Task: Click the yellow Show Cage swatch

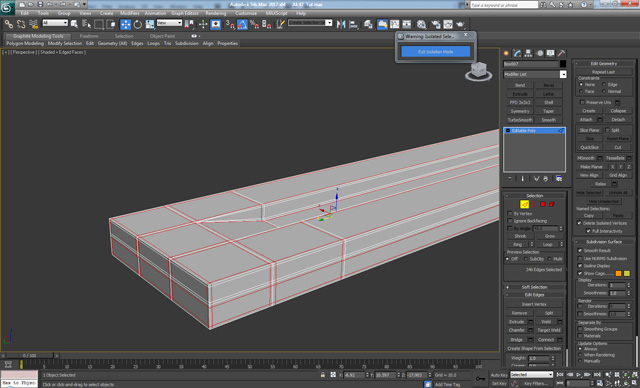Action: click(627, 273)
